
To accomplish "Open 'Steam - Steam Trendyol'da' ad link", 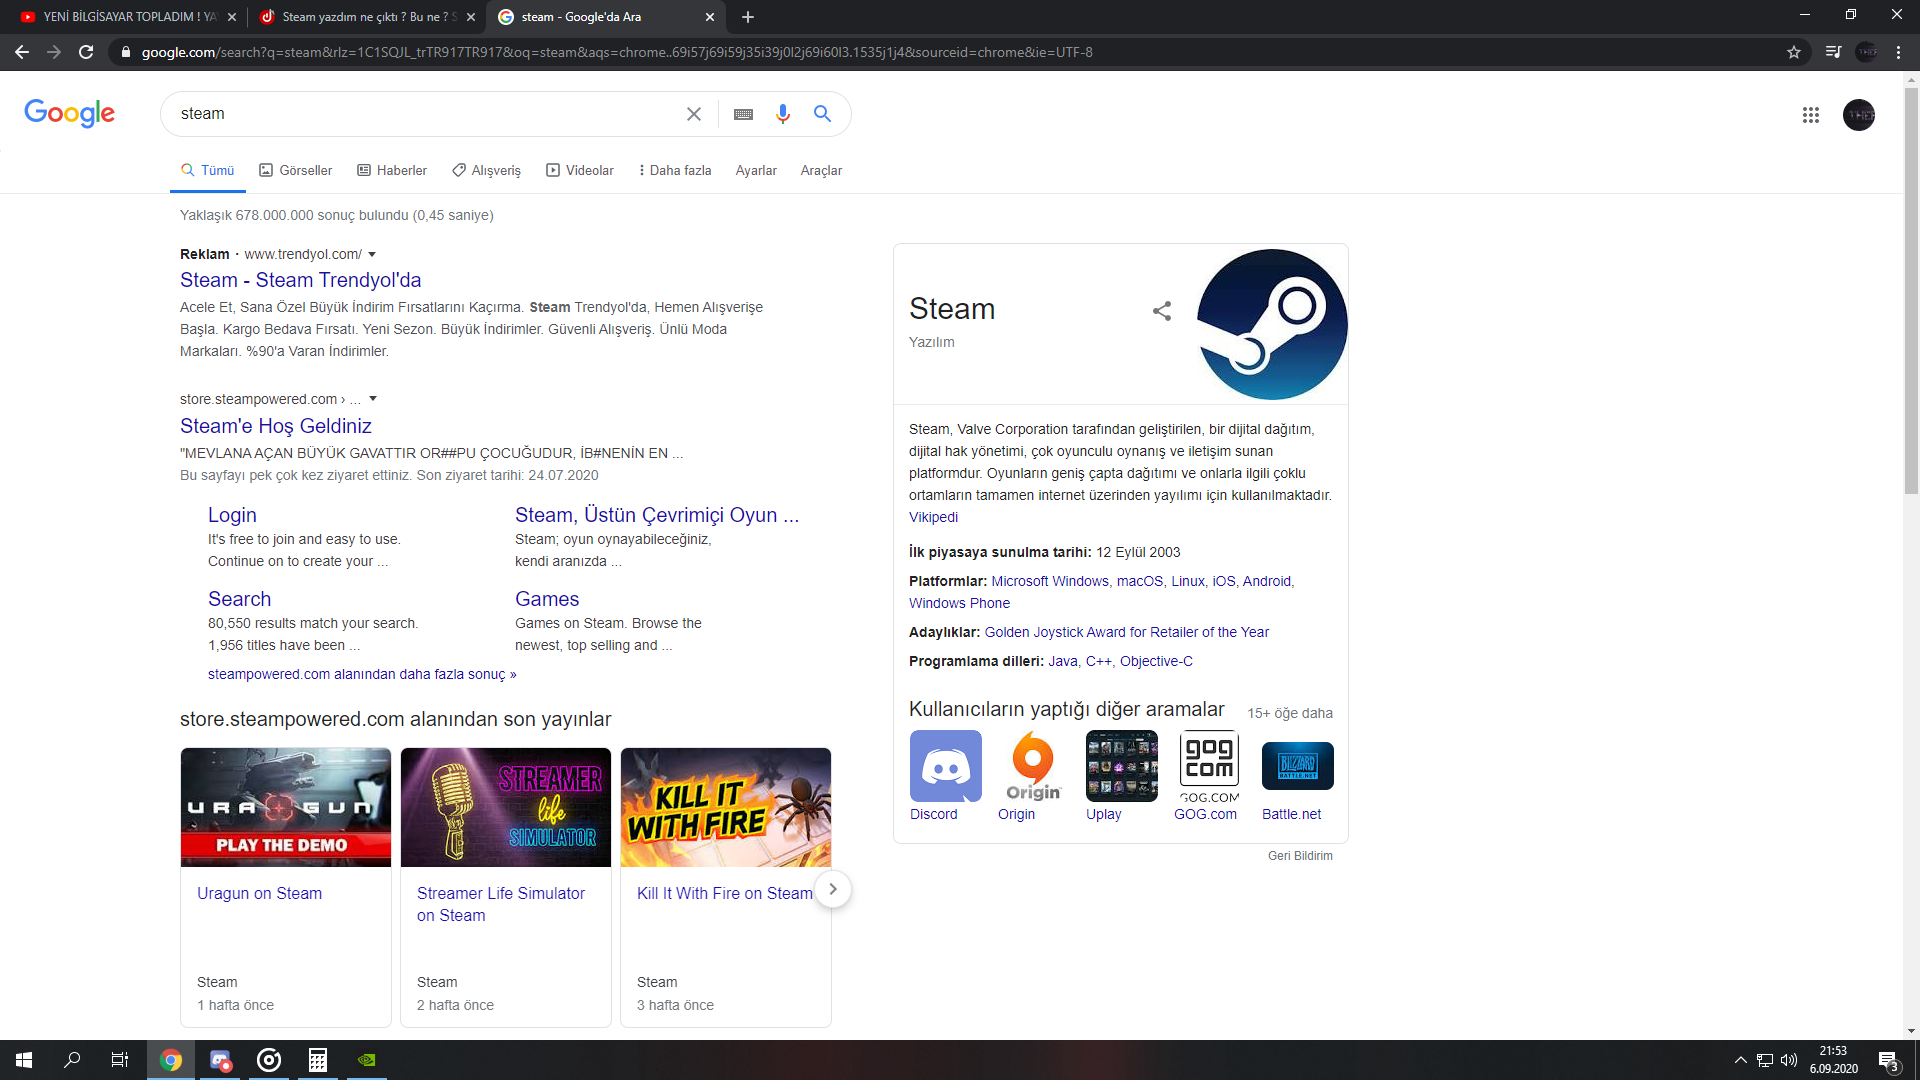I will pos(301,280).
